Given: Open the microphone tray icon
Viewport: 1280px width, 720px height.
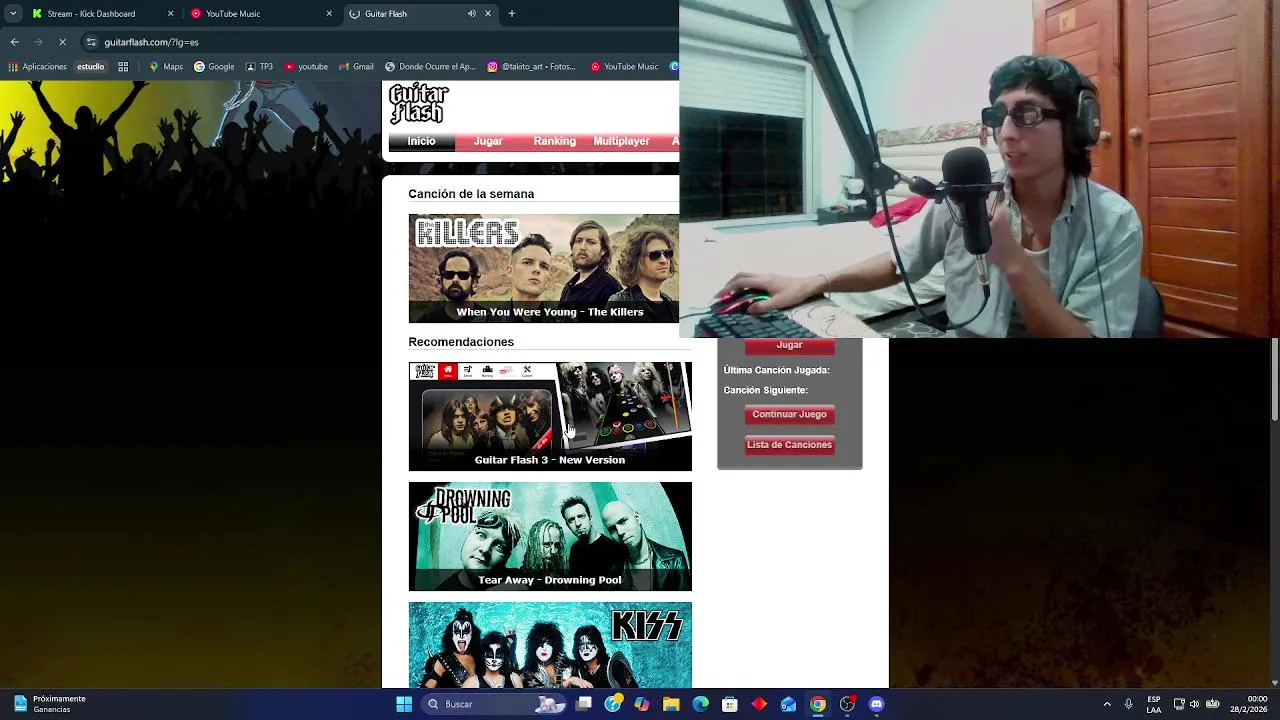Looking at the screenshot, I should click(1129, 704).
